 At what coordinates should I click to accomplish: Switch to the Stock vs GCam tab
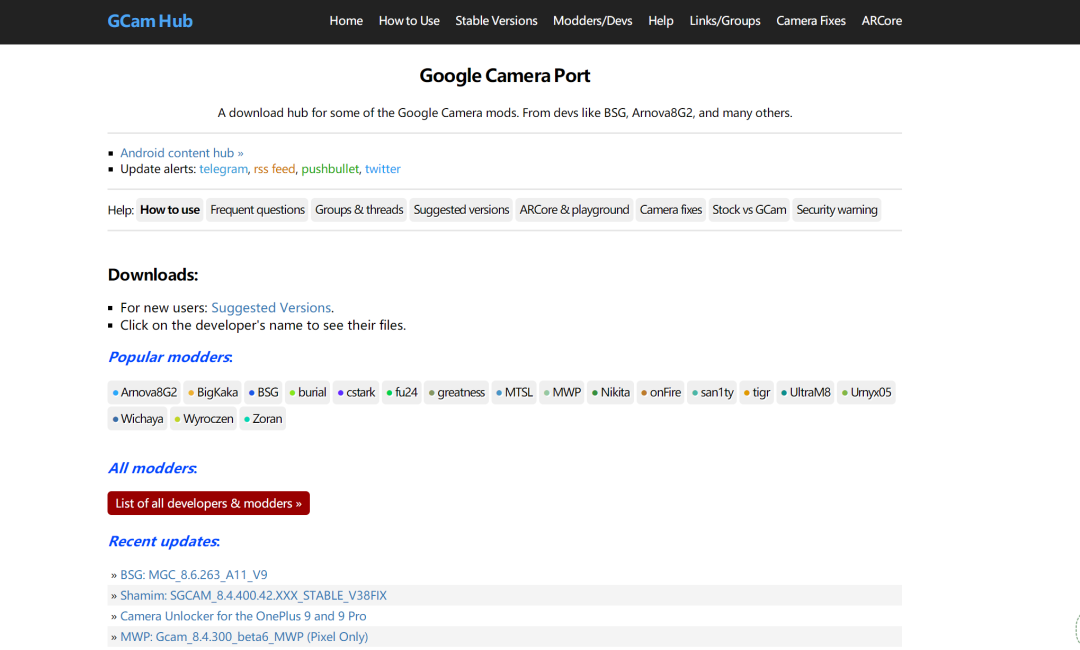point(749,210)
